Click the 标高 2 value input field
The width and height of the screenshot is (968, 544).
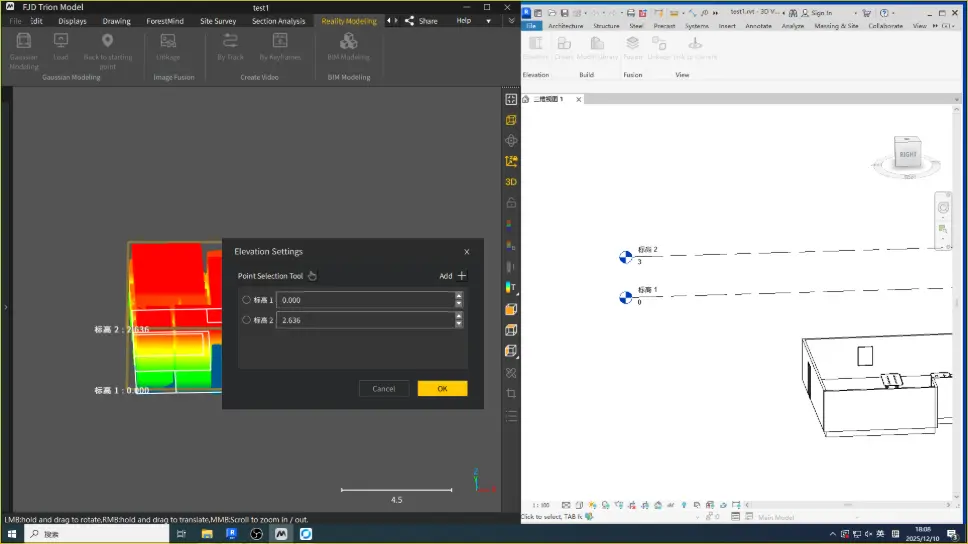click(364, 320)
